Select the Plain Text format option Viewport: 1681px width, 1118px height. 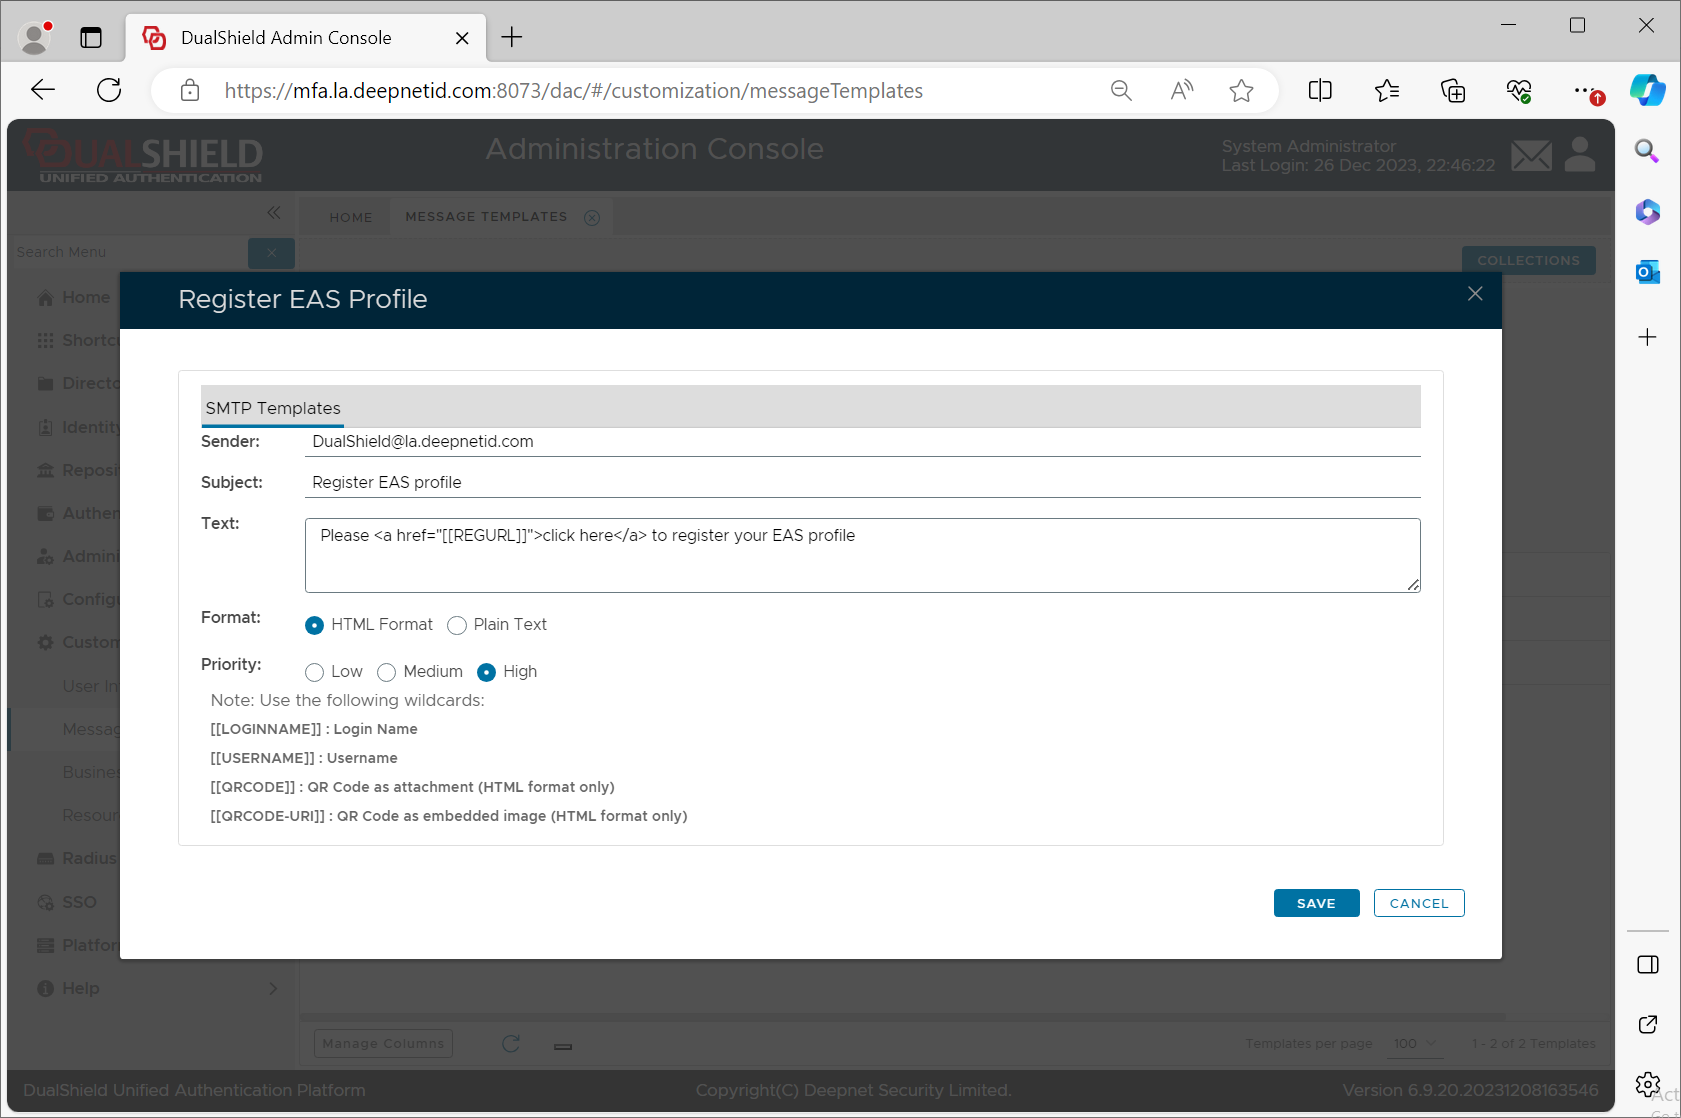[x=457, y=625]
